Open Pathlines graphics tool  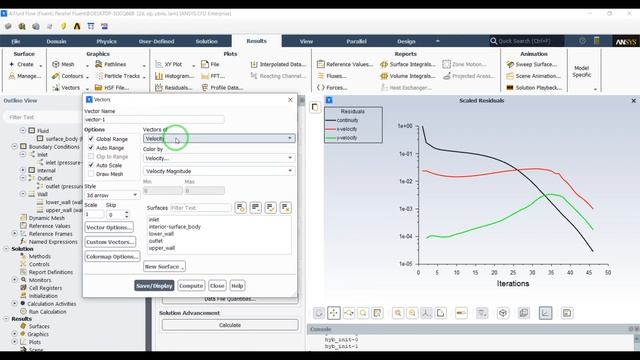click(111, 64)
